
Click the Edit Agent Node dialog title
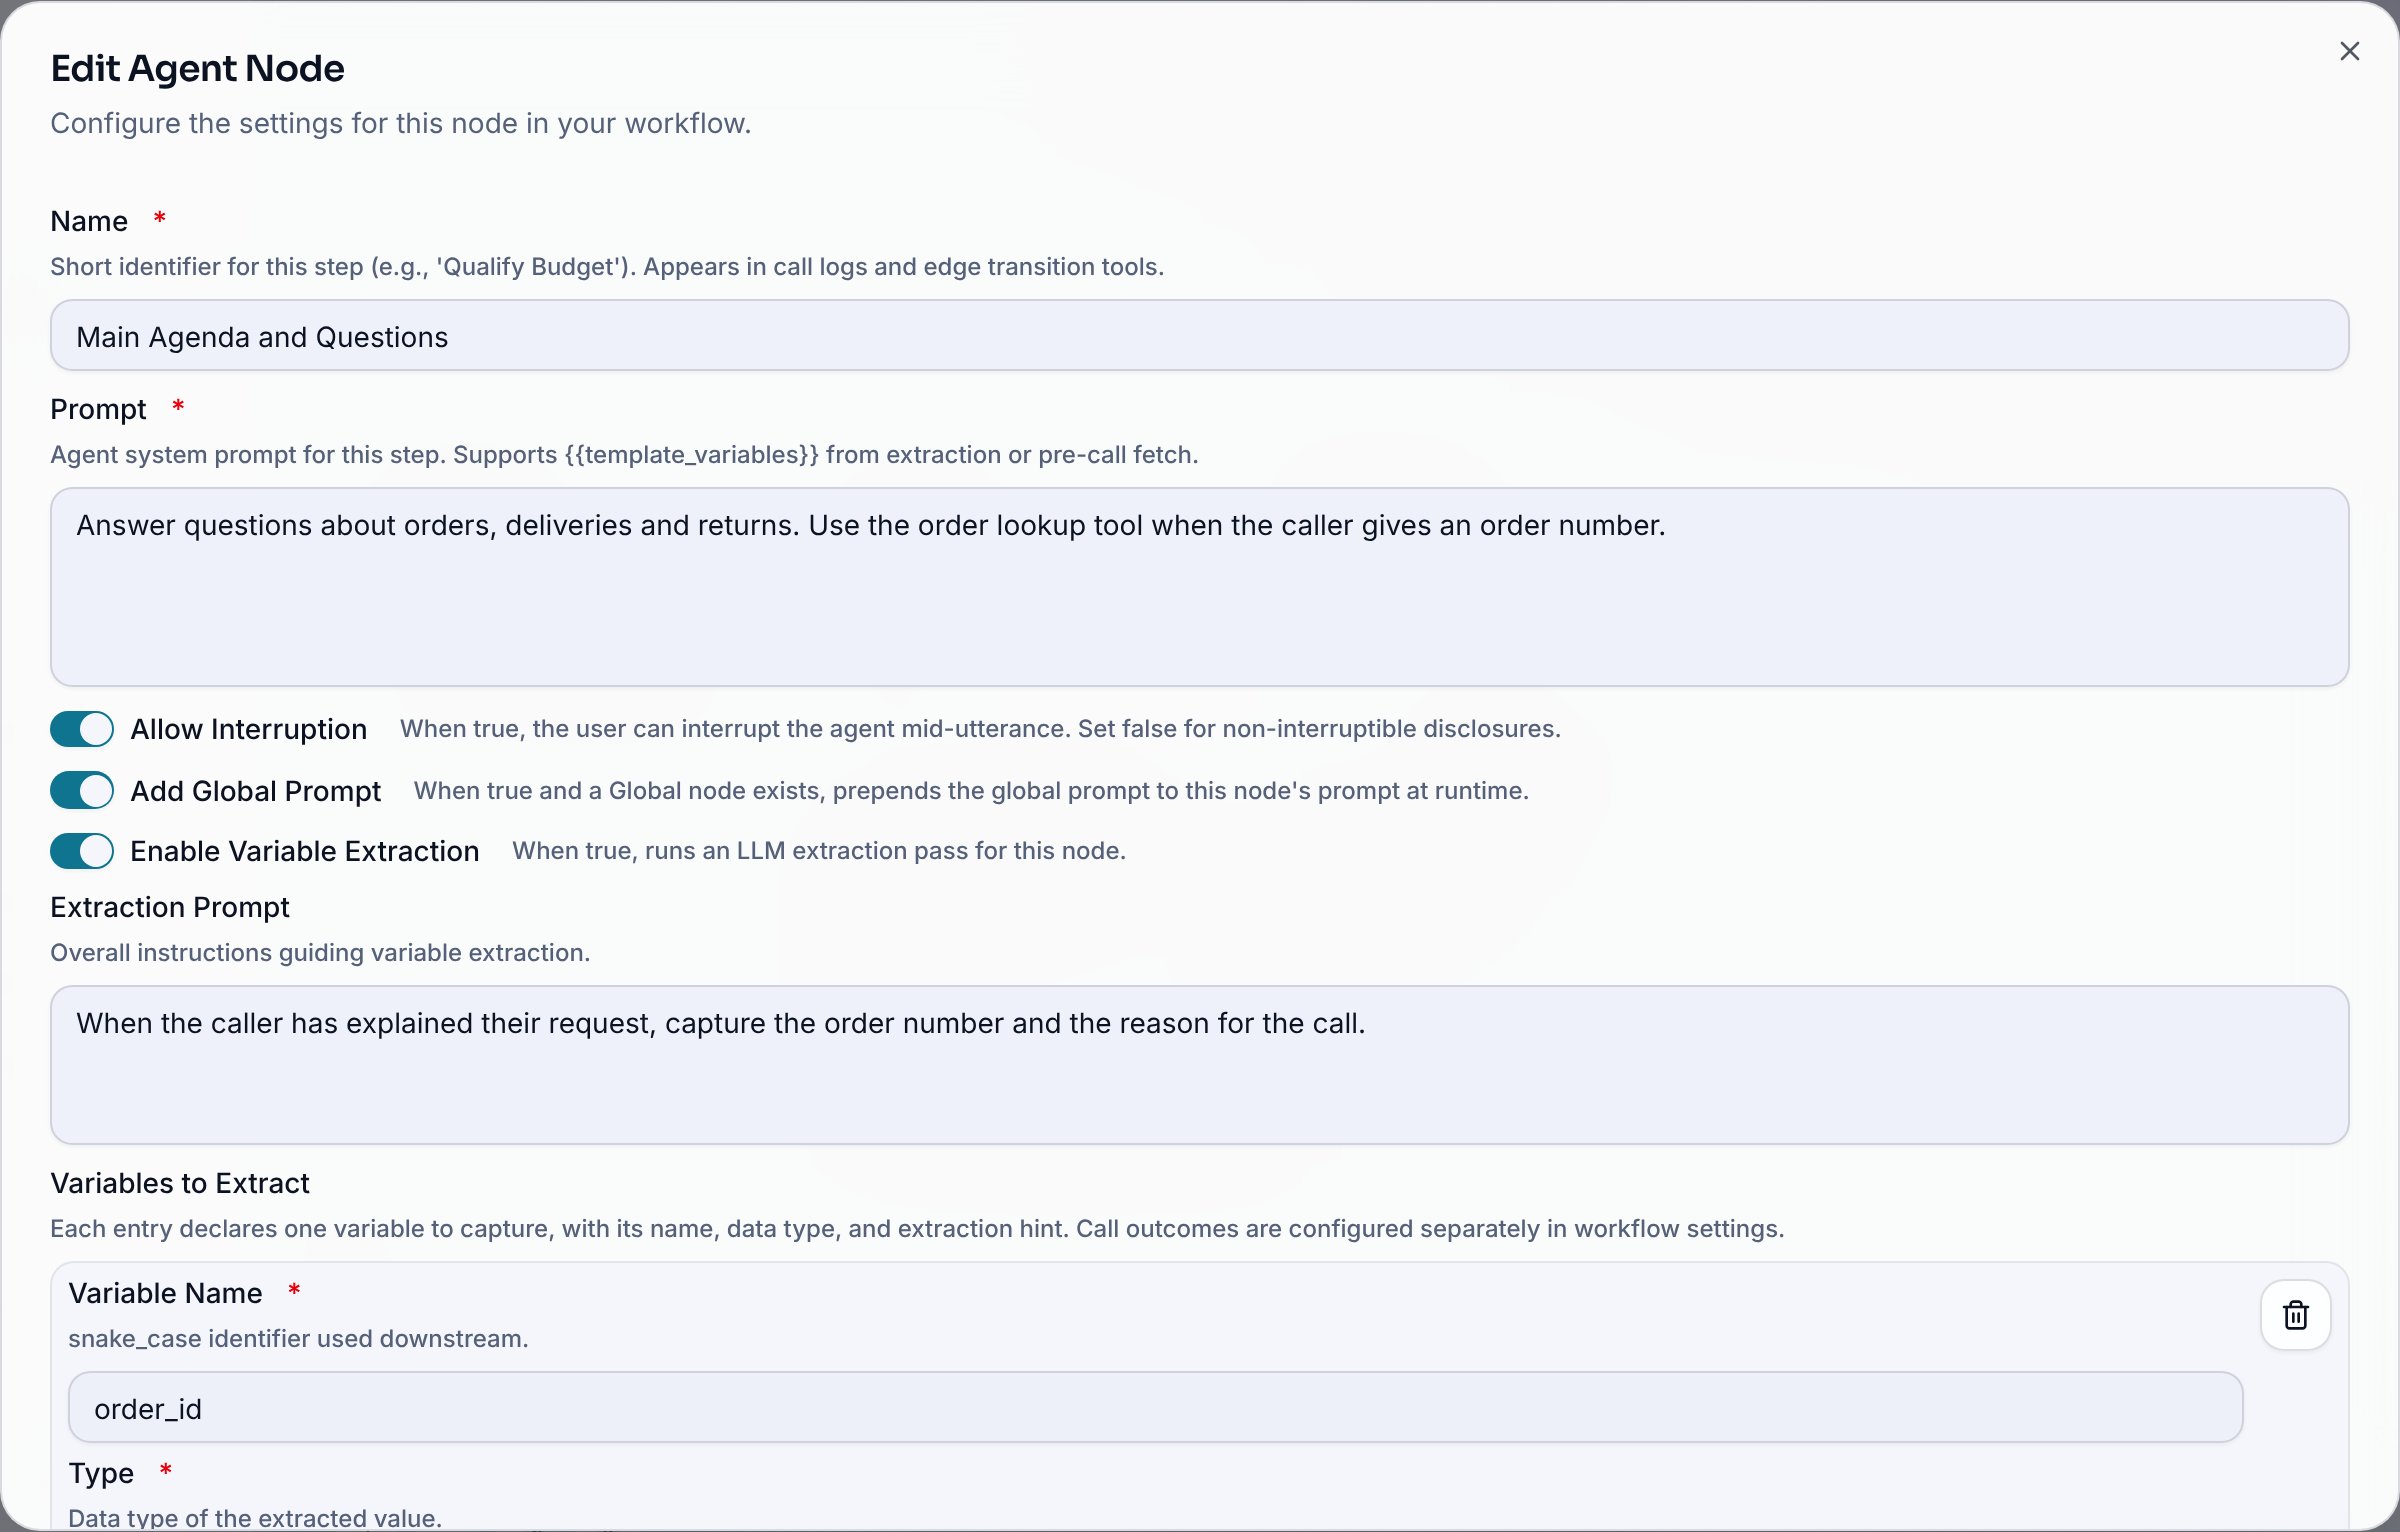(198, 68)
